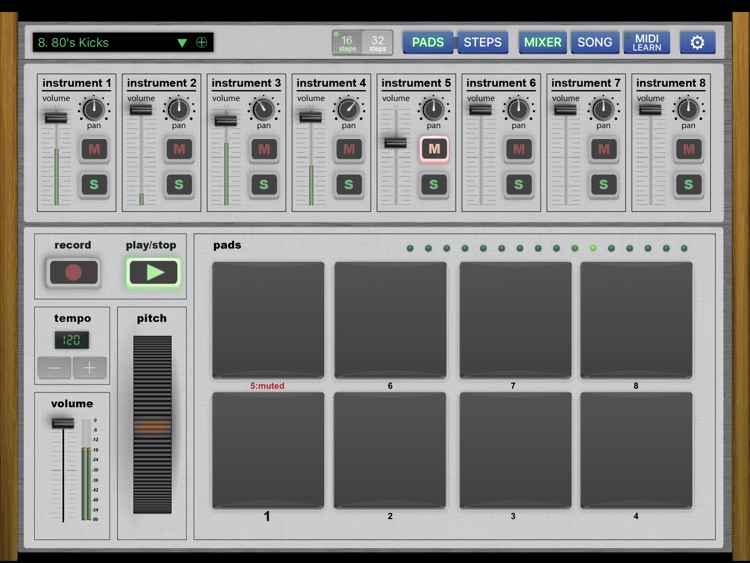Click instrument 3 pan knob

(264, 110)
